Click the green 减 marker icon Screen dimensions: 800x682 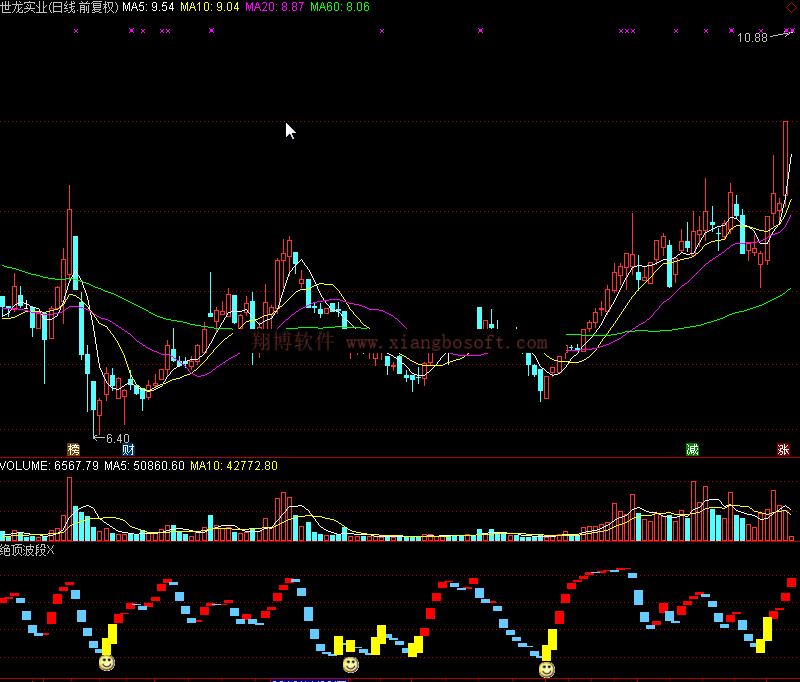click(692, 449)
